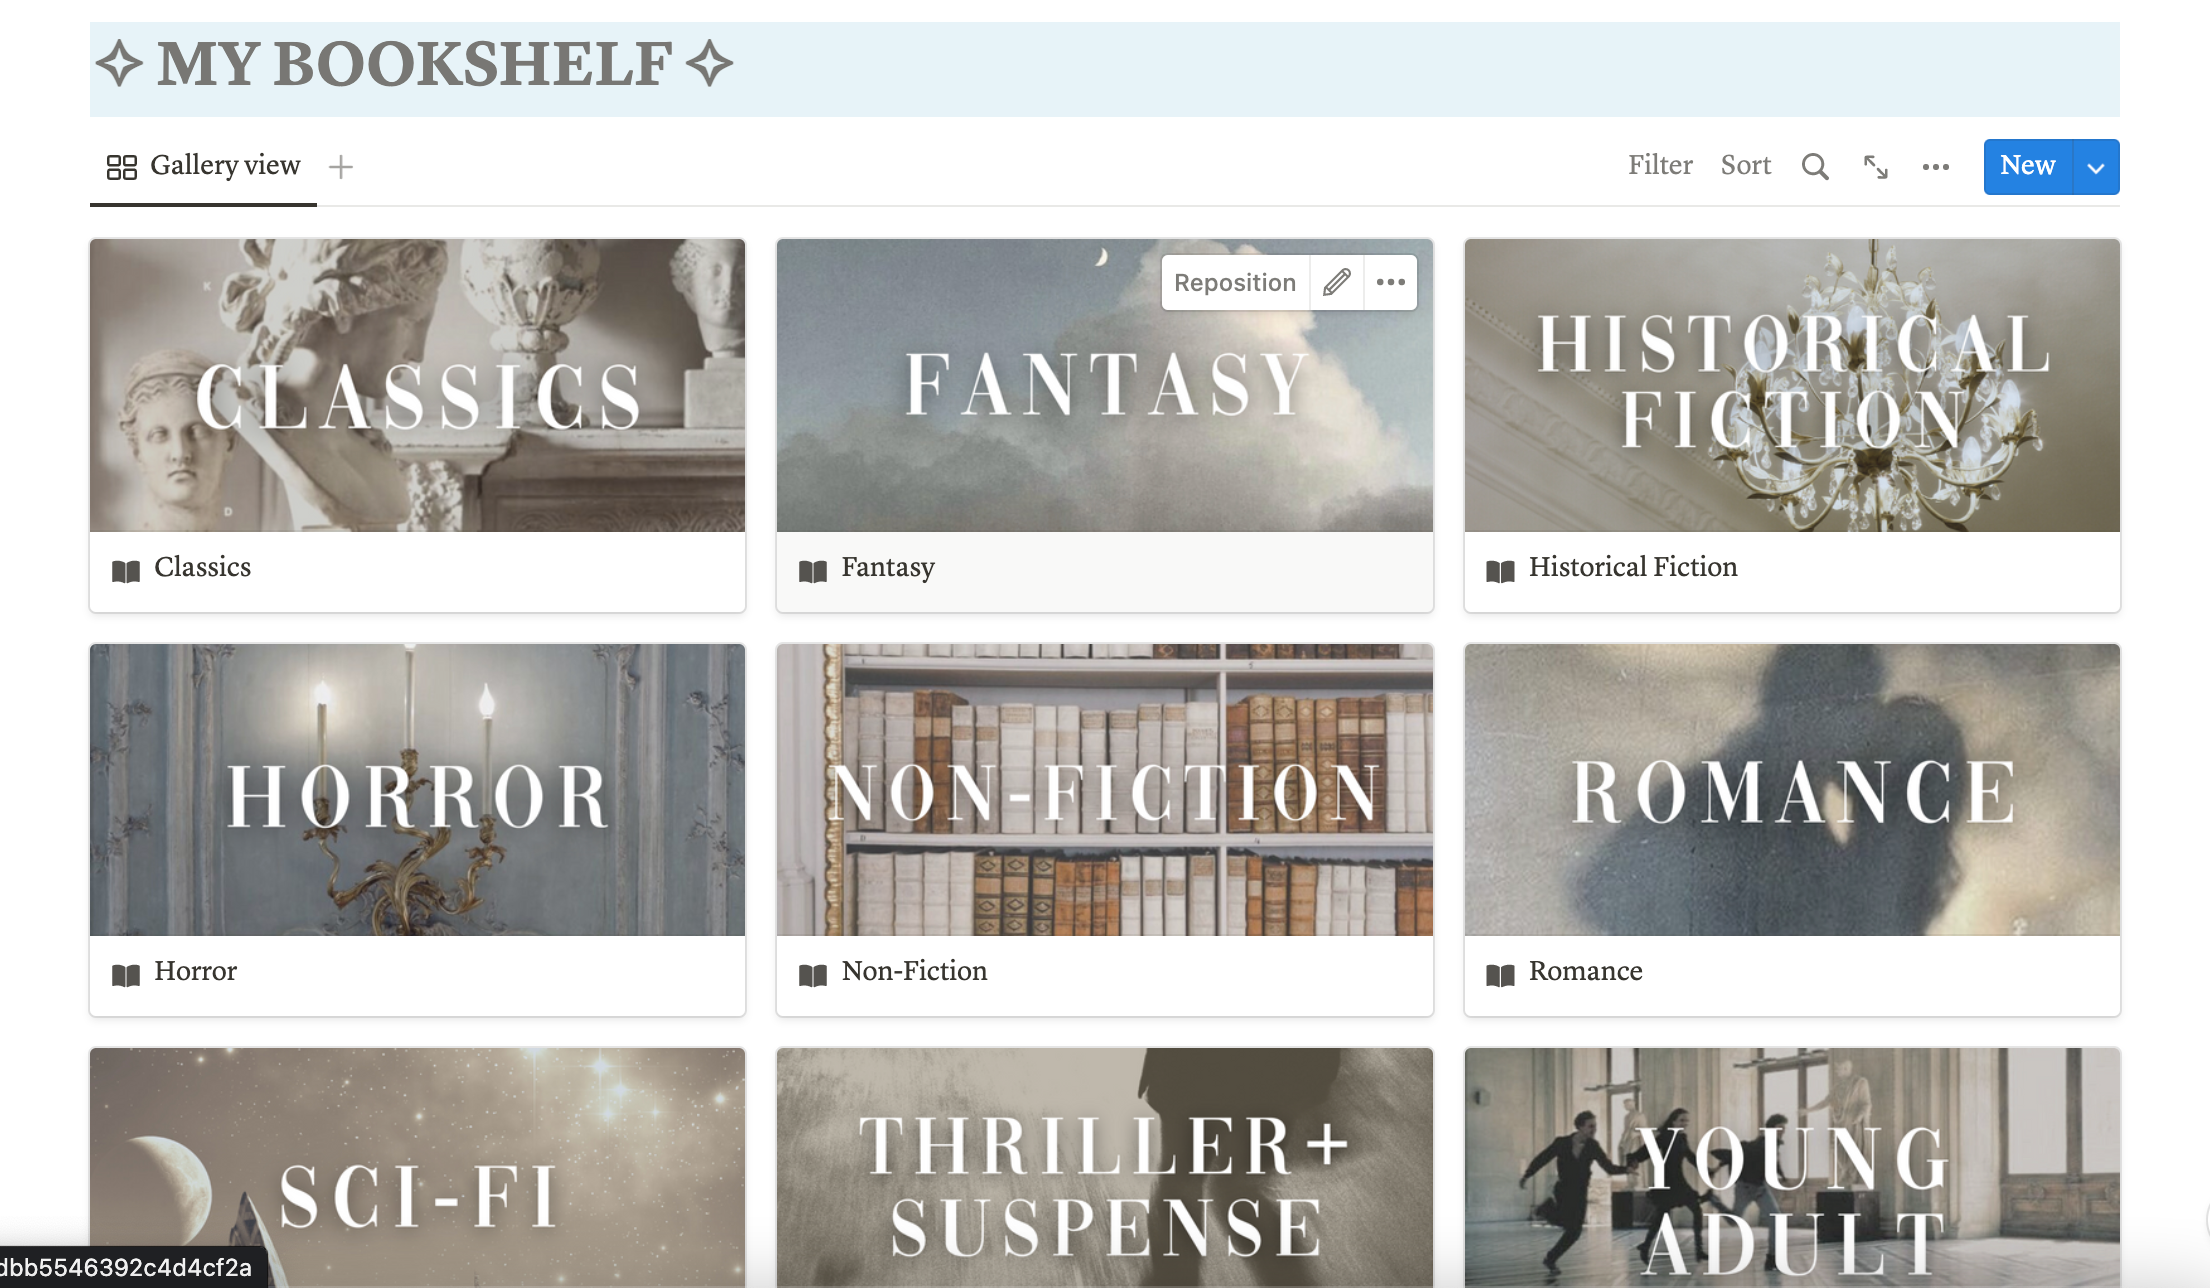Open the database three-dot options menu

(1936, 167)
